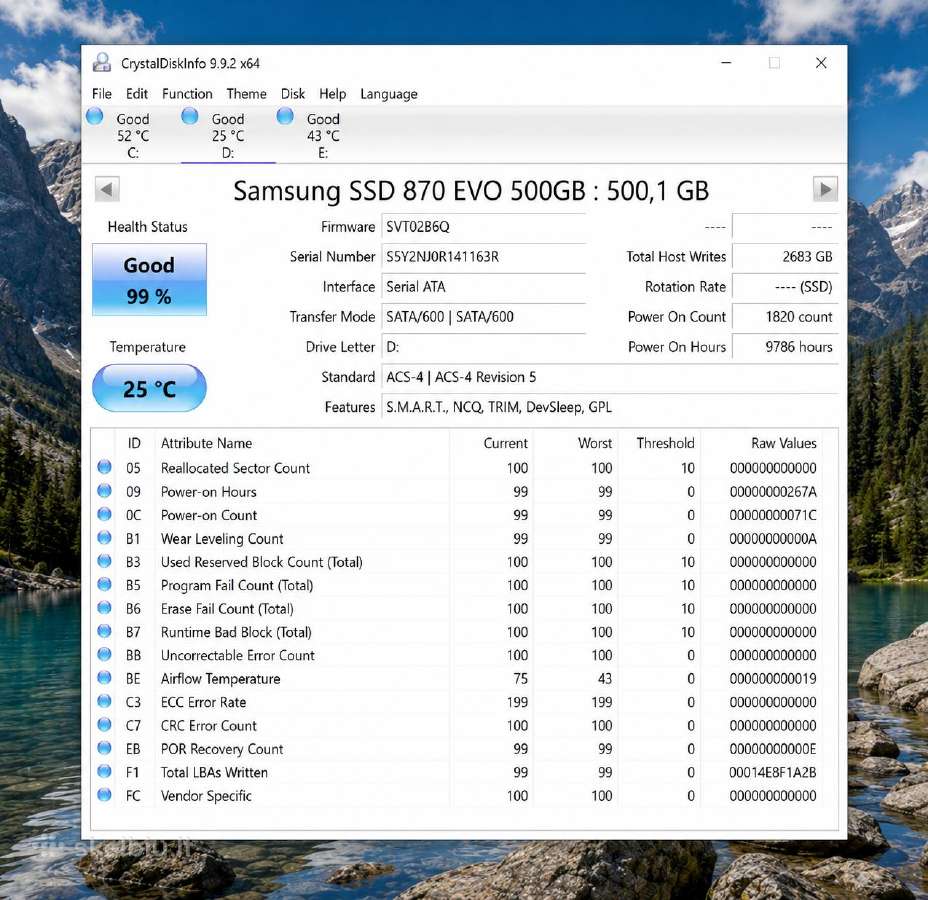Click status dot for Used Reserved Block Count
The image size is (928, 900).
point(104,560)
